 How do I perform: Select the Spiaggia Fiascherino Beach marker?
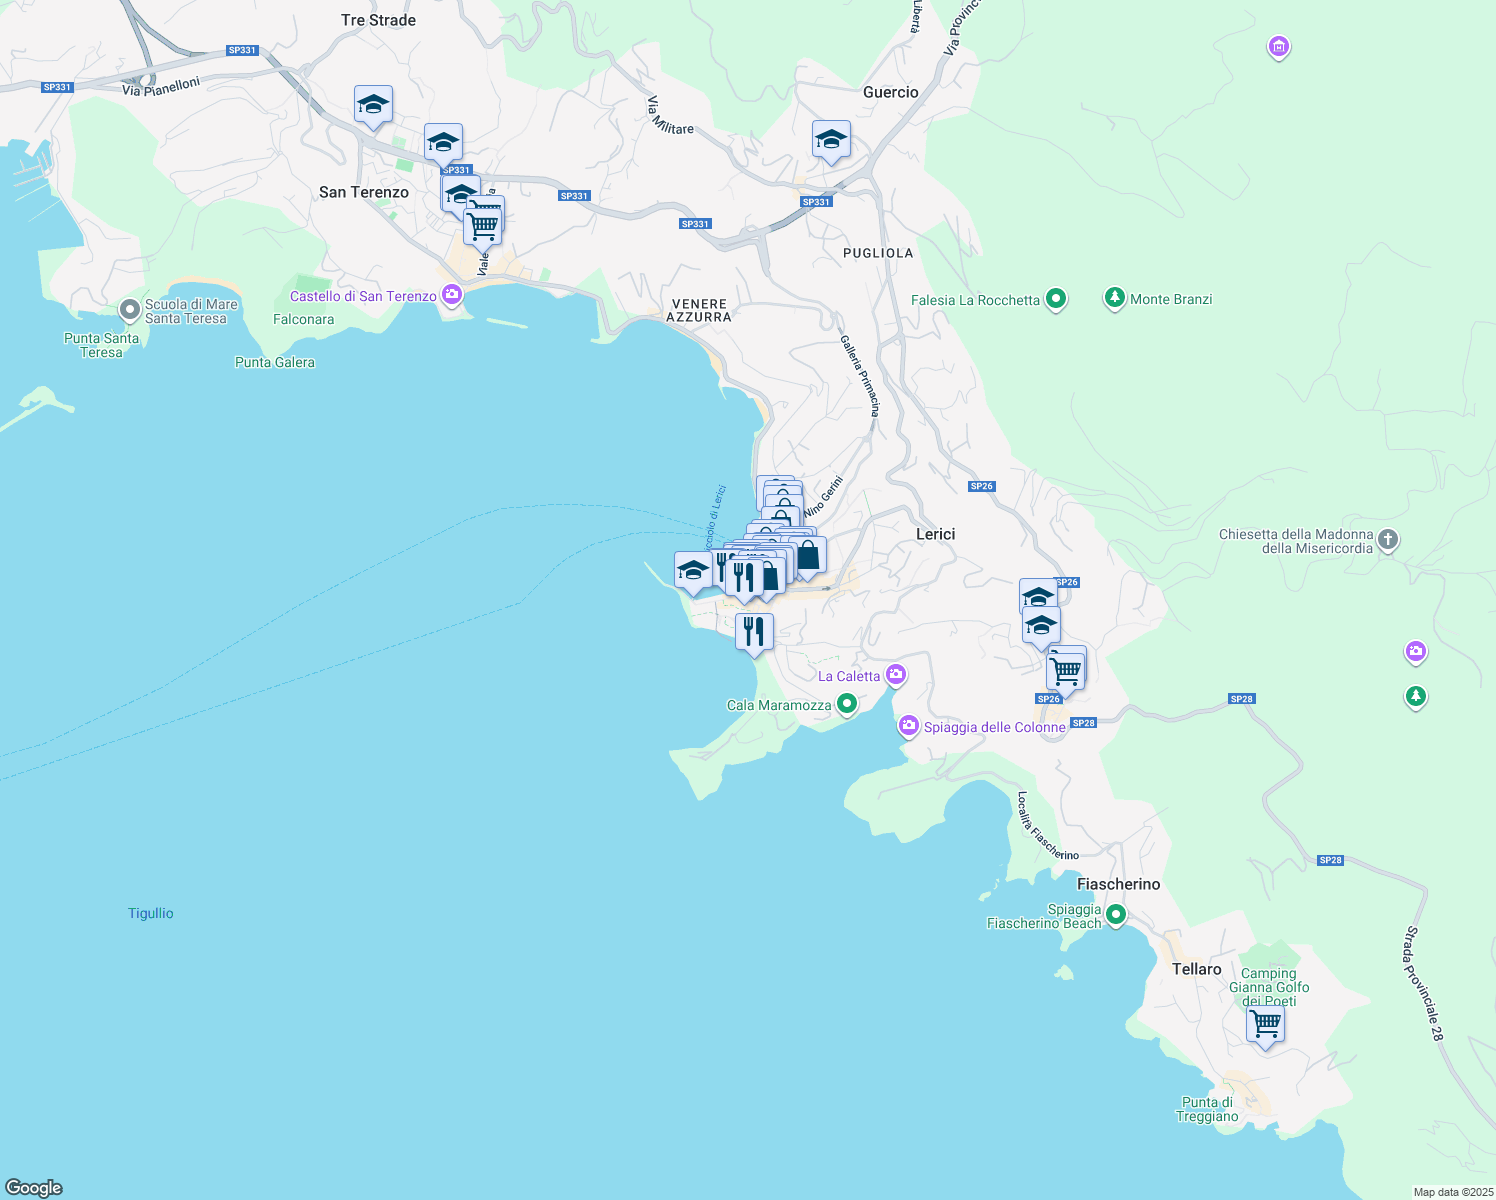[1116, 915]
